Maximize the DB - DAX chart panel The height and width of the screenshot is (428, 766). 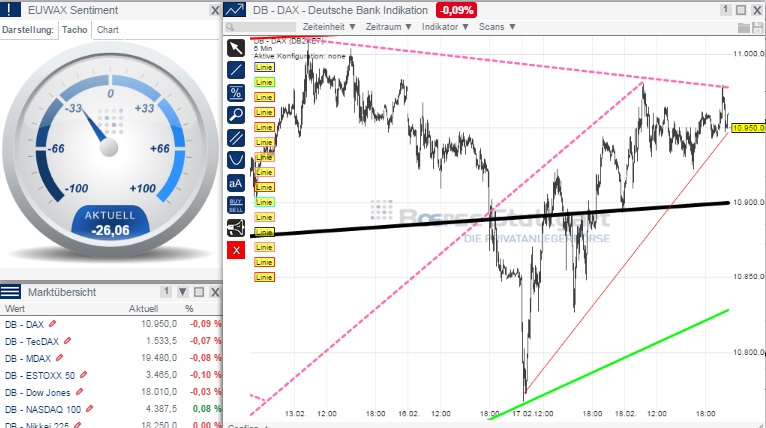[741, 10]
